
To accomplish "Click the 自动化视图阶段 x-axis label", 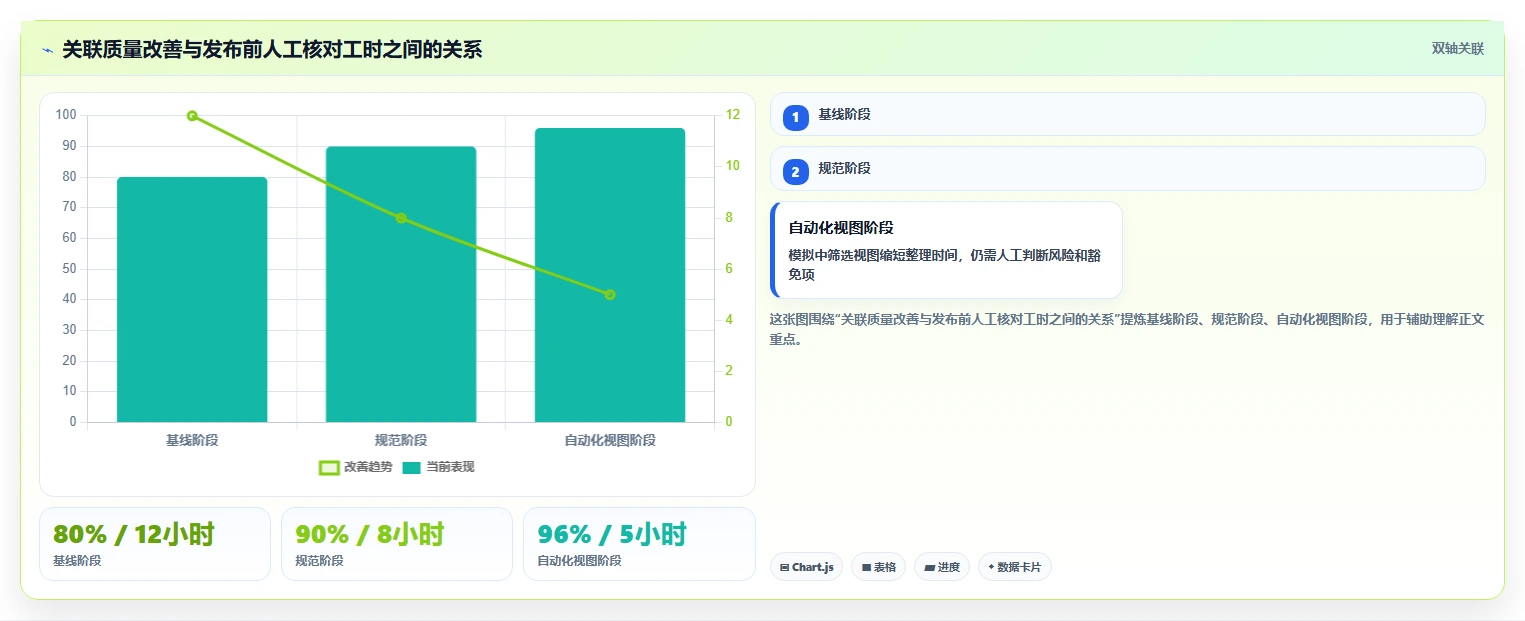I will tap(610, 440).
